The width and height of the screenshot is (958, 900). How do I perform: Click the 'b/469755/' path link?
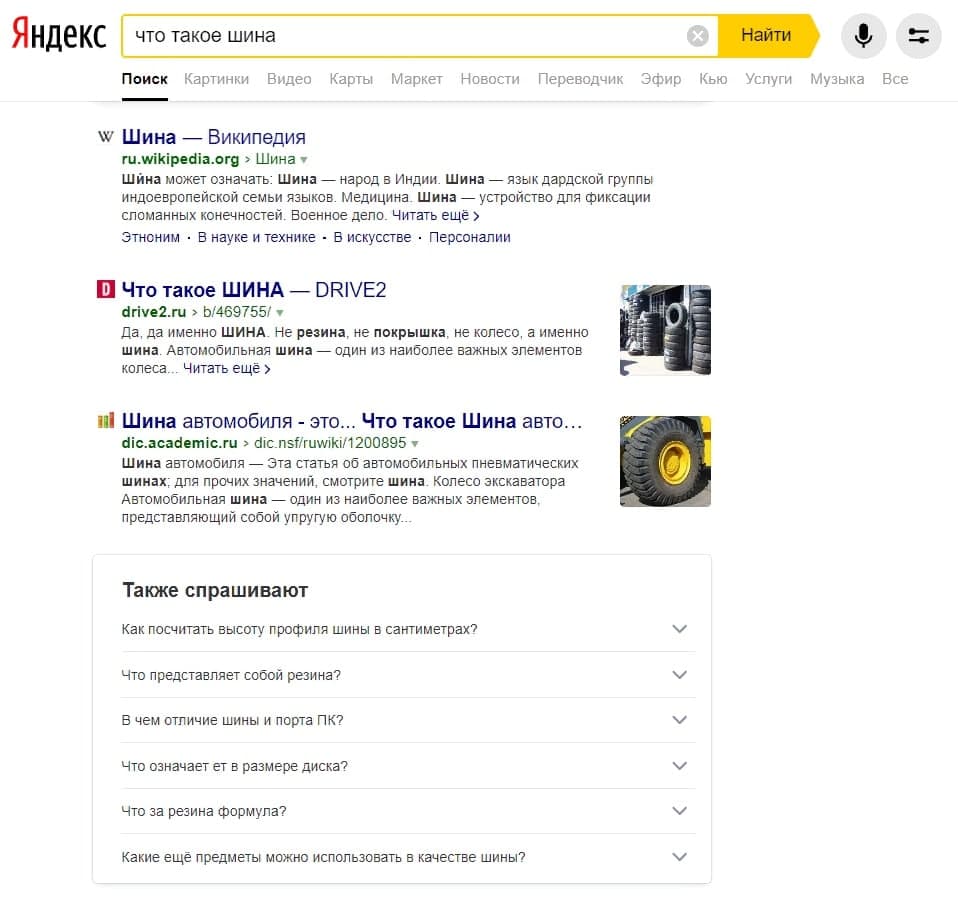[x=236, y=312]
